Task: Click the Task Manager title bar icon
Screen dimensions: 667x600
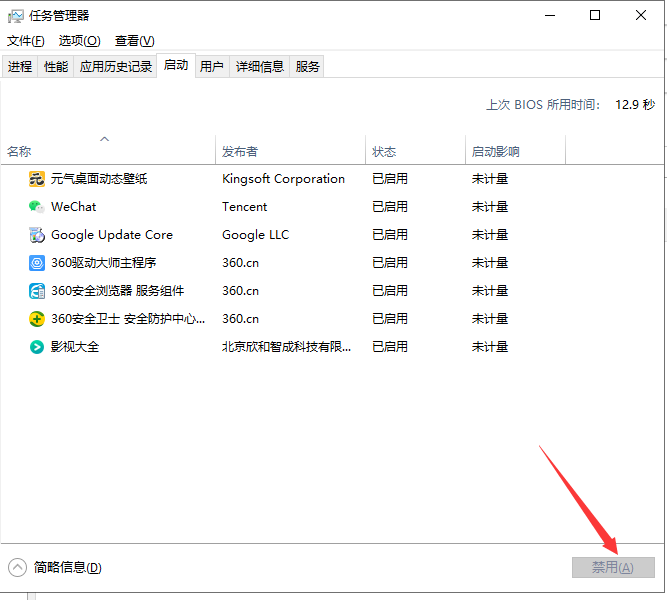Action: 15,15
